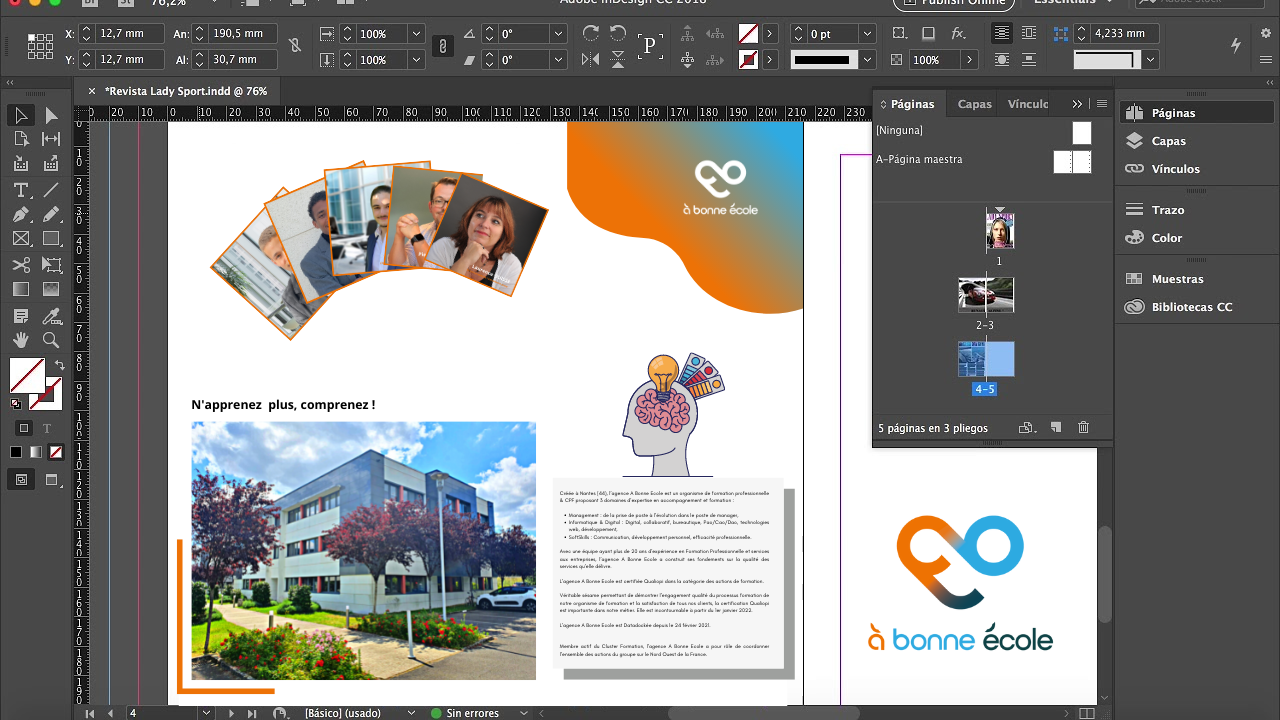Open opacity 100% slider arrow

click(x=970, y=60)
